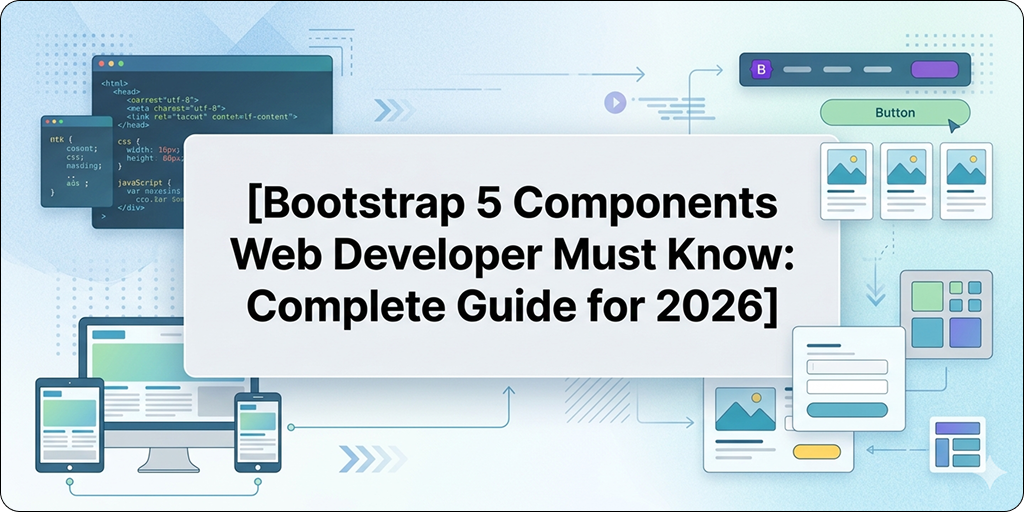
Task: Click the image placeholder on the card with the yellow button
Action: [745, 409]
